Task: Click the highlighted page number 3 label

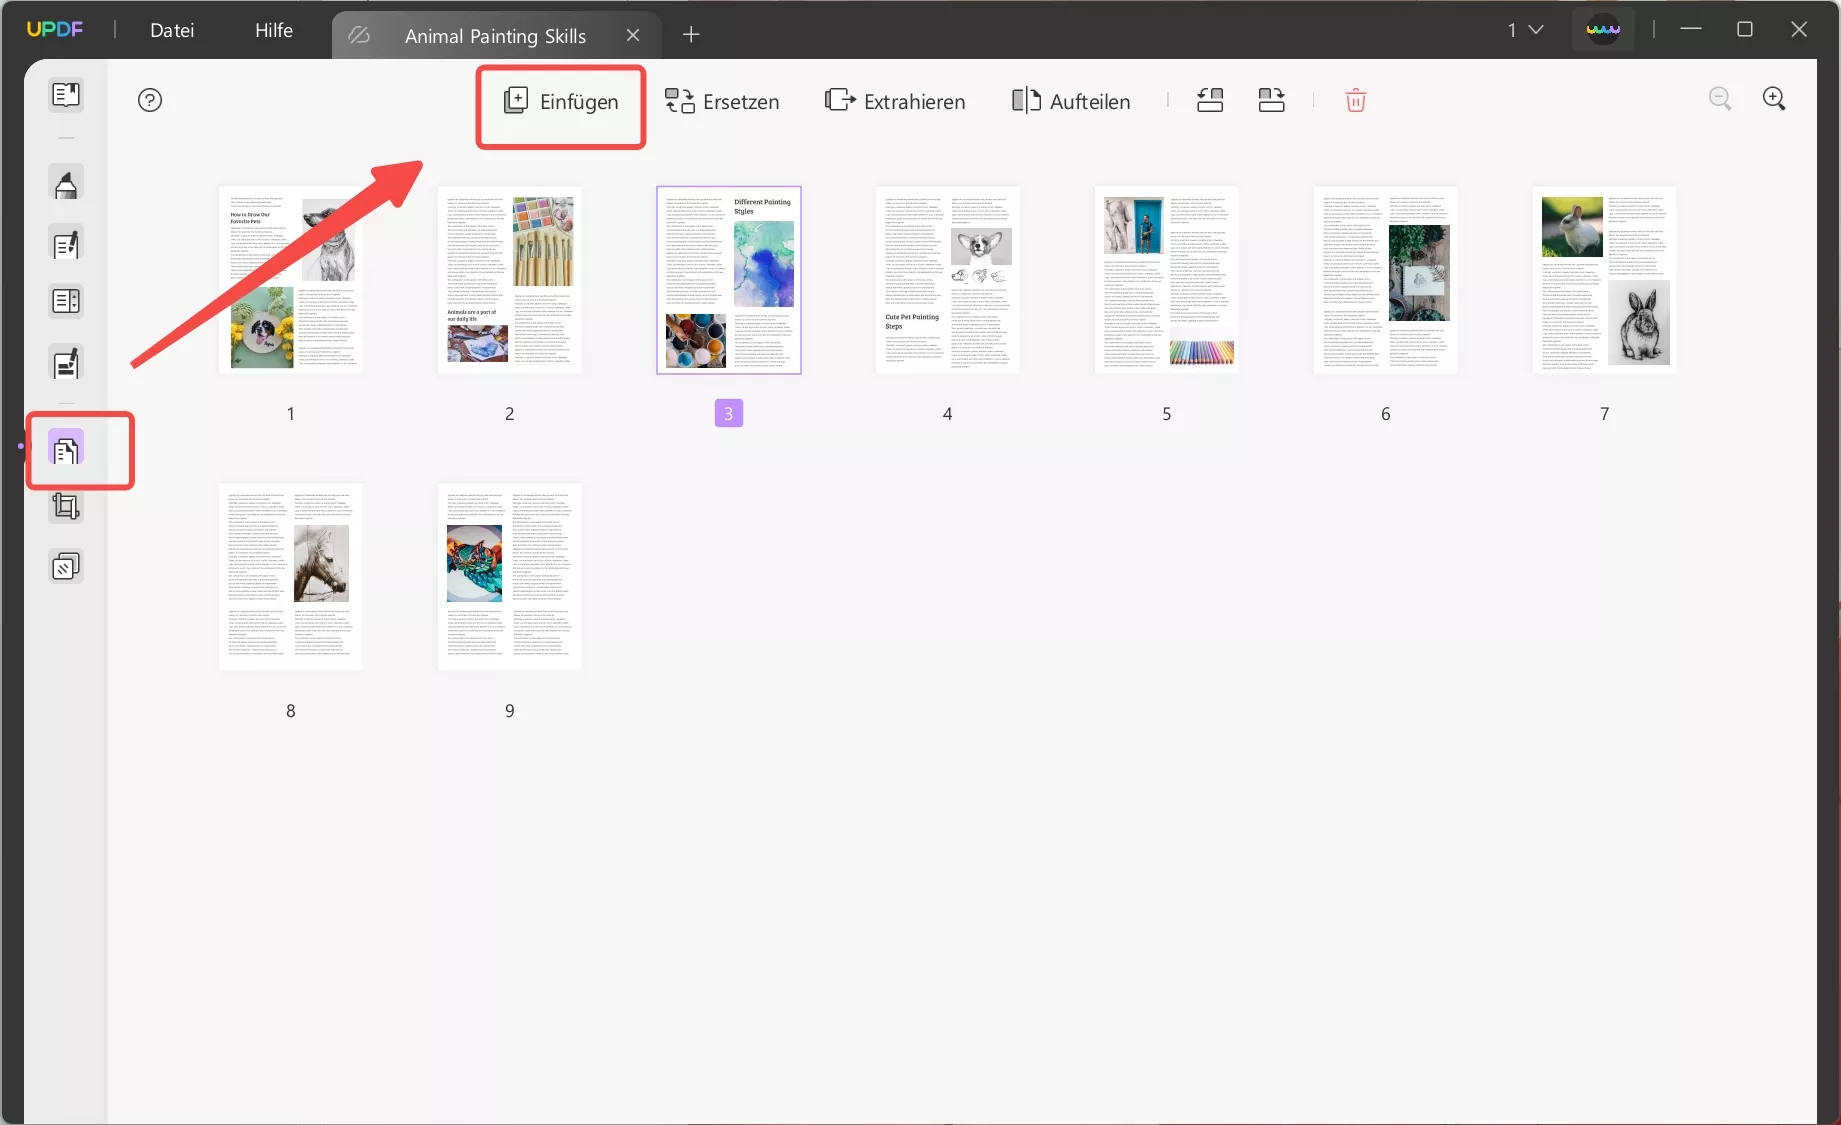Action: [x=729, y=413]
